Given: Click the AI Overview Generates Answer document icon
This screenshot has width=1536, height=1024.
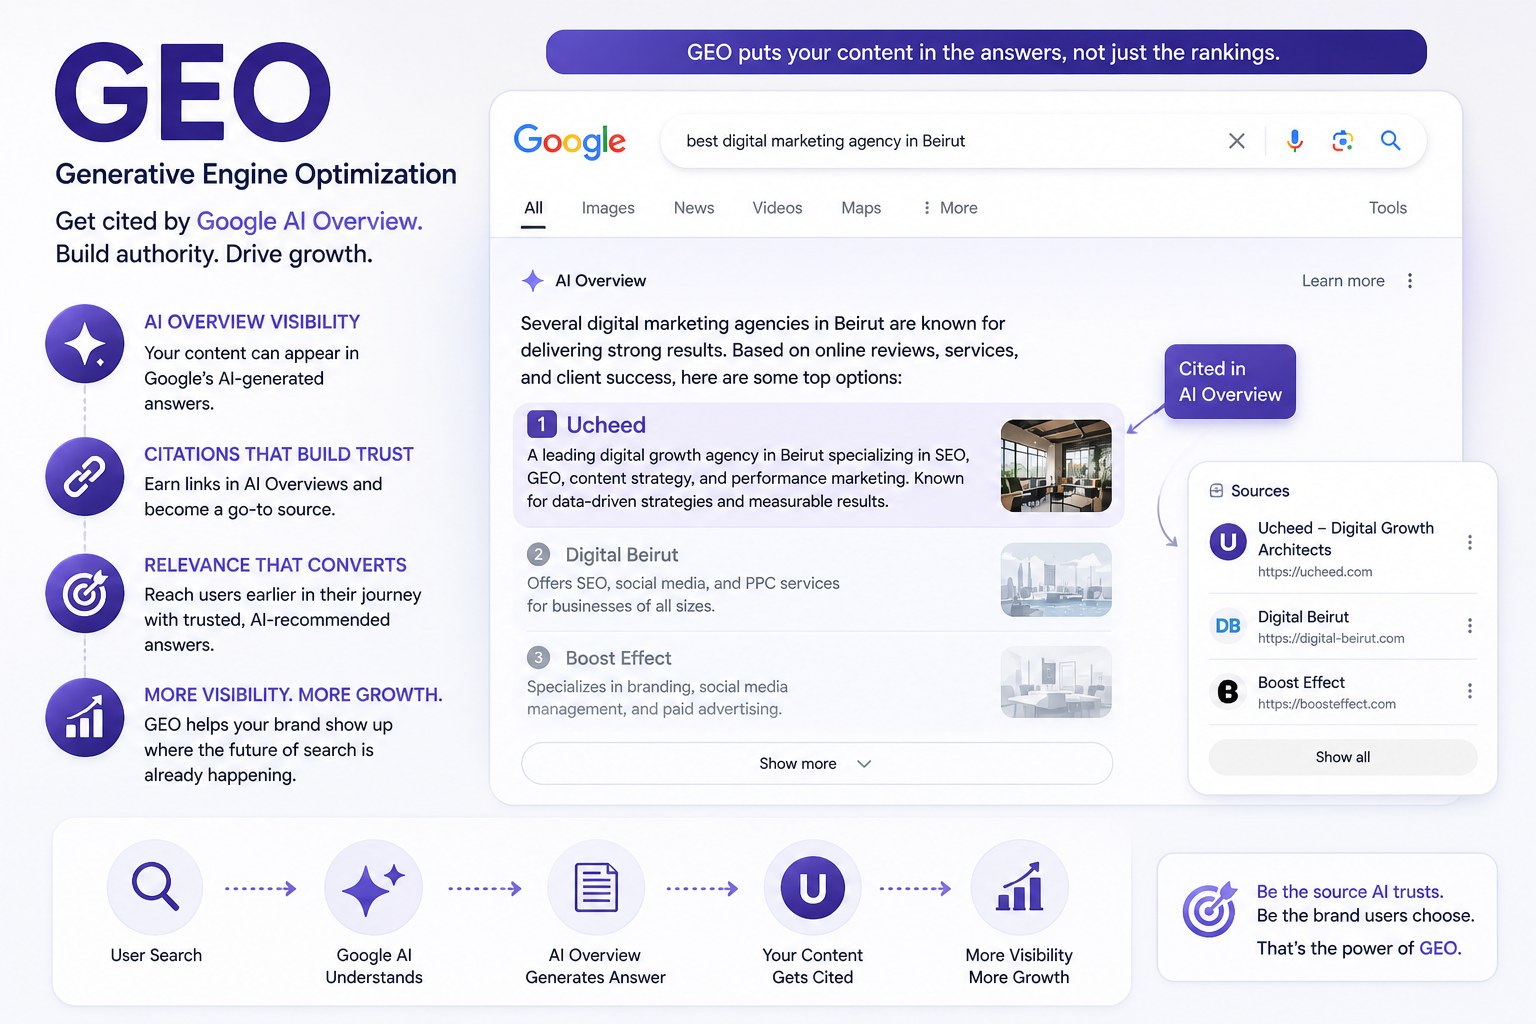Looking at the screenshot, I should (x=596, y=888).
